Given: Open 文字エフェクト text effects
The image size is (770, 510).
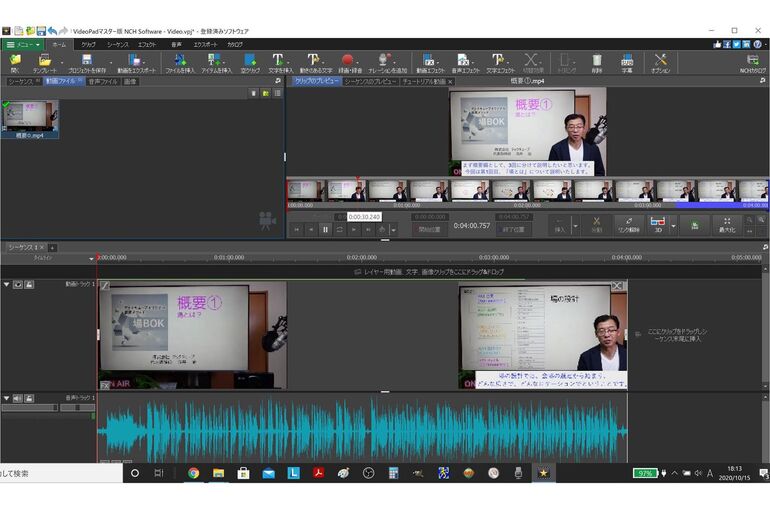Looking at the screenshot, I should [x=500, y=63].
